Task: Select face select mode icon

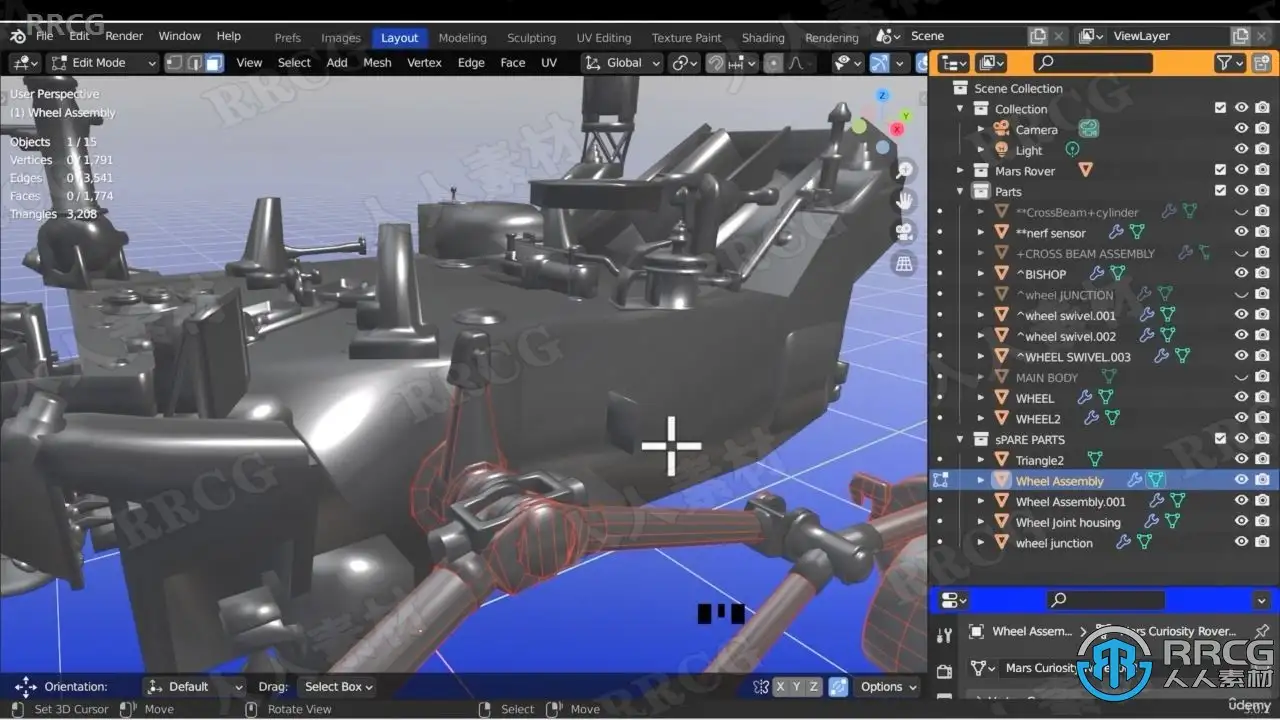Action: click(214, 63)
